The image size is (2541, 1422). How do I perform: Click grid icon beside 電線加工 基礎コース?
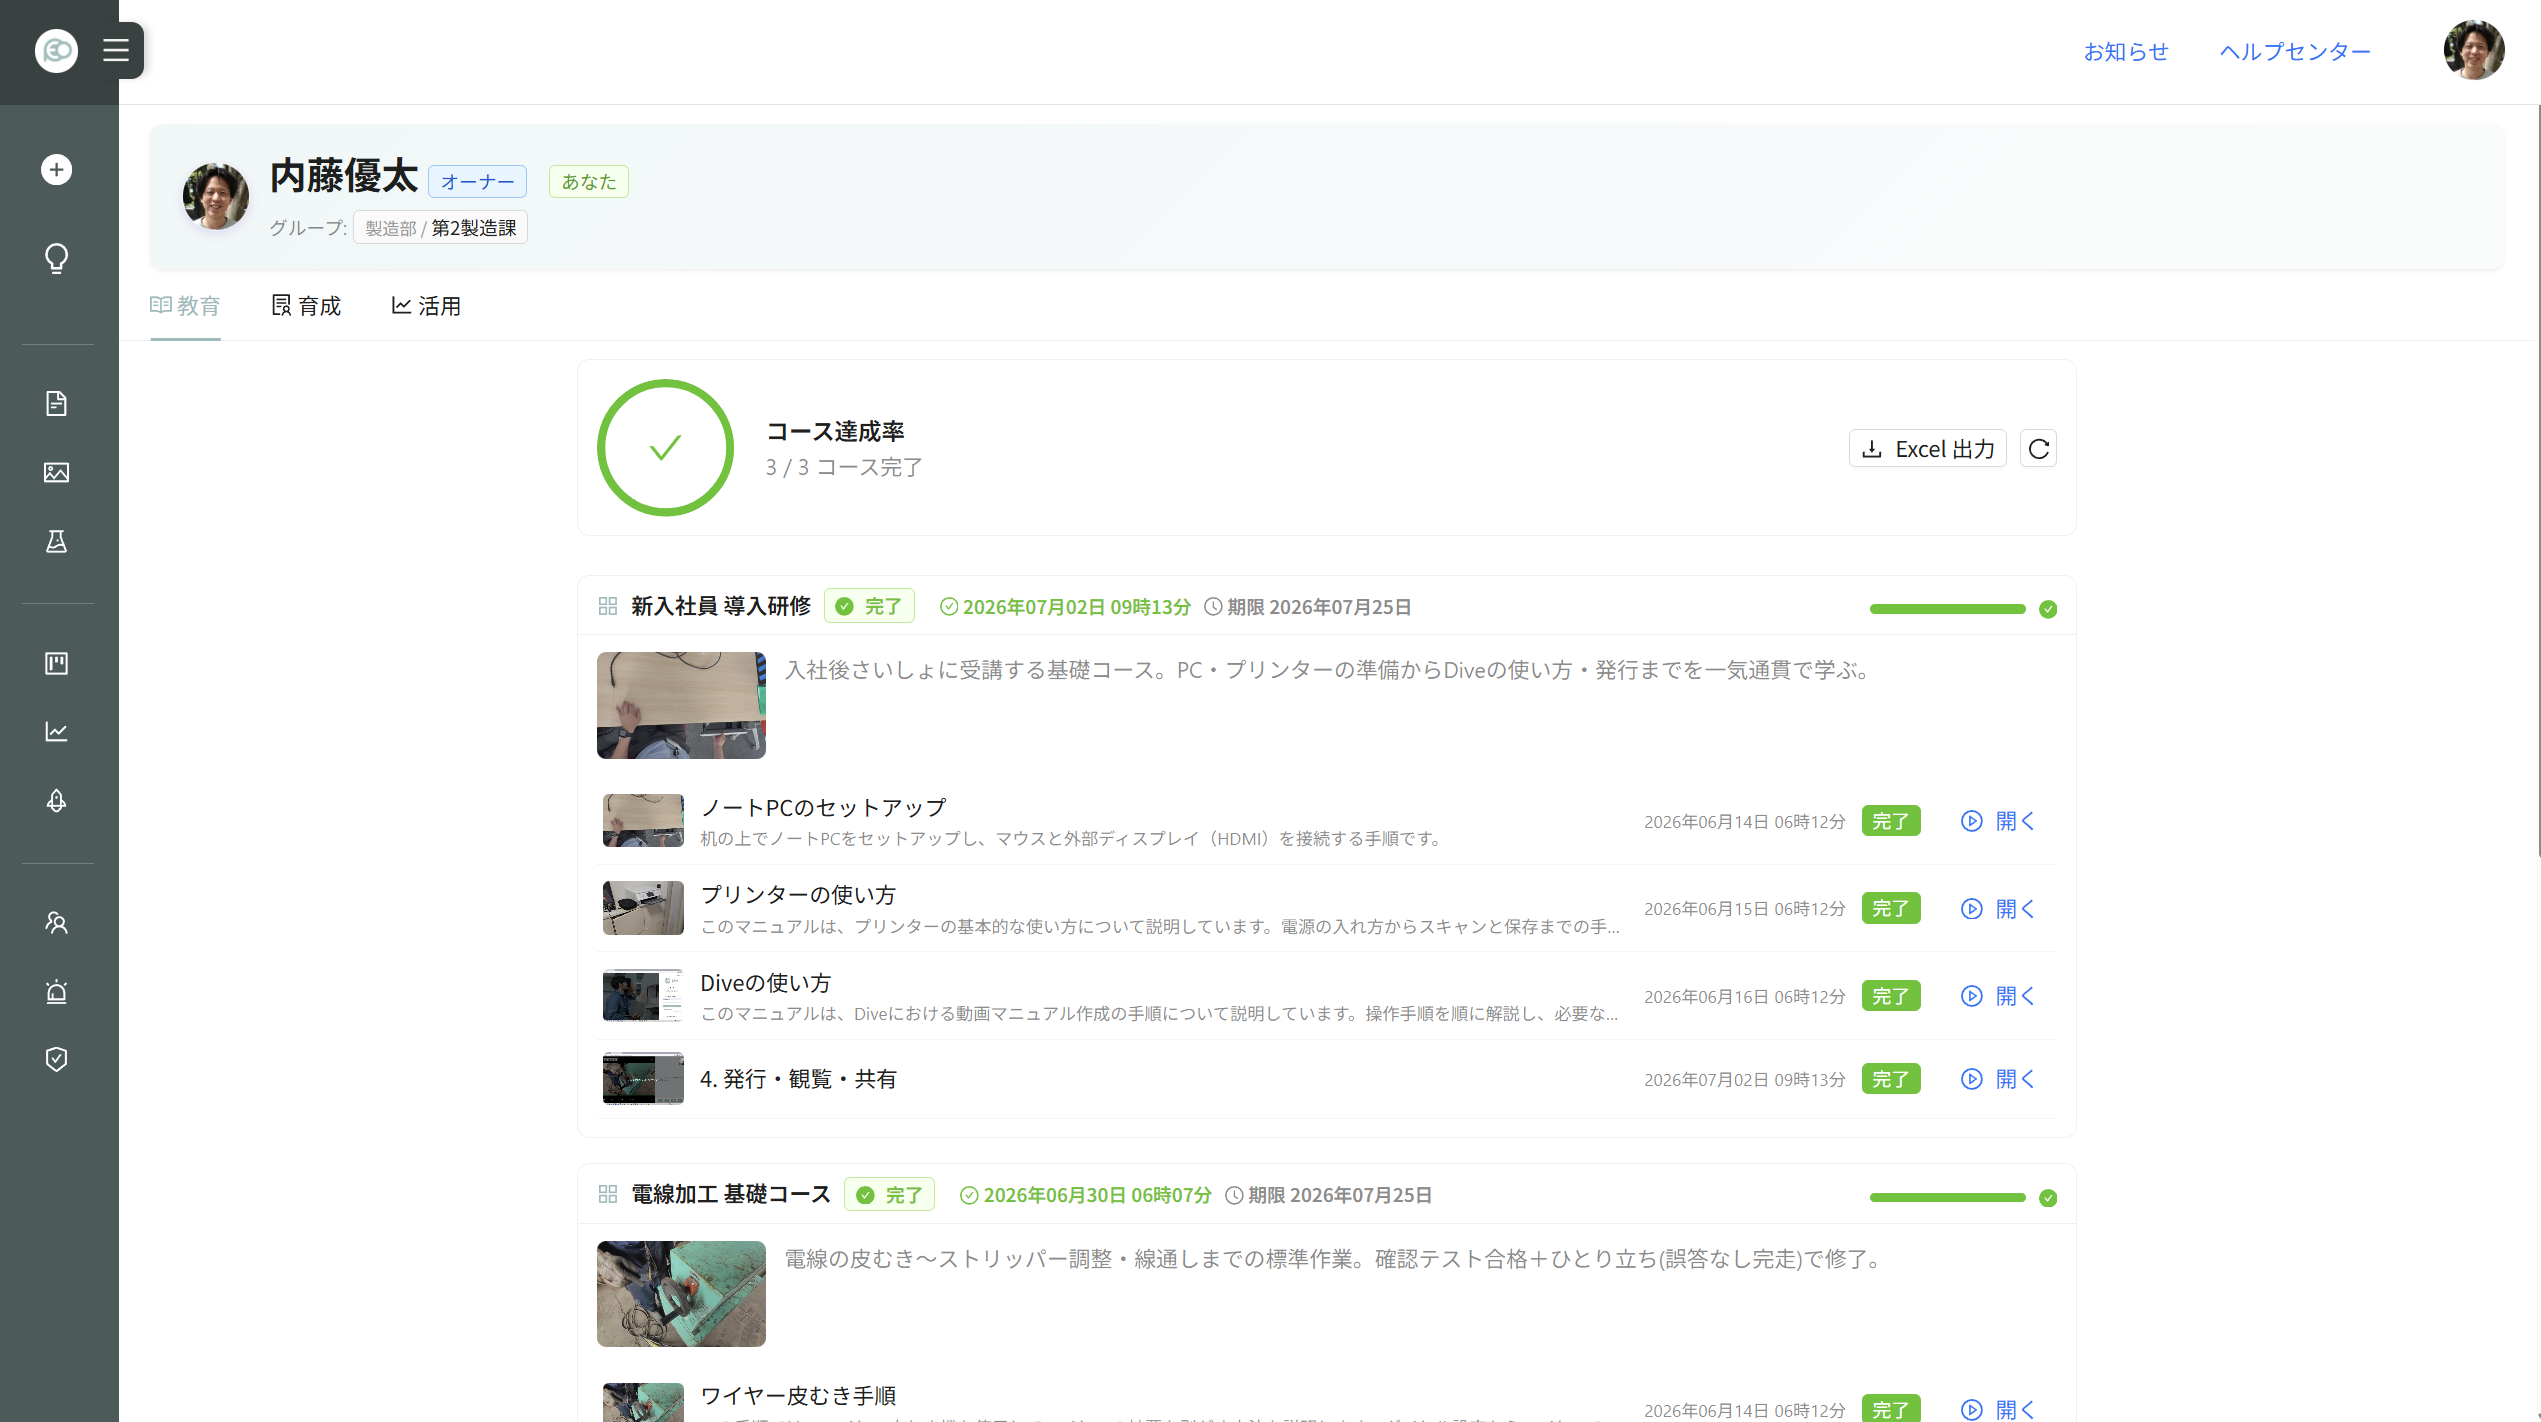[607, 1194]
